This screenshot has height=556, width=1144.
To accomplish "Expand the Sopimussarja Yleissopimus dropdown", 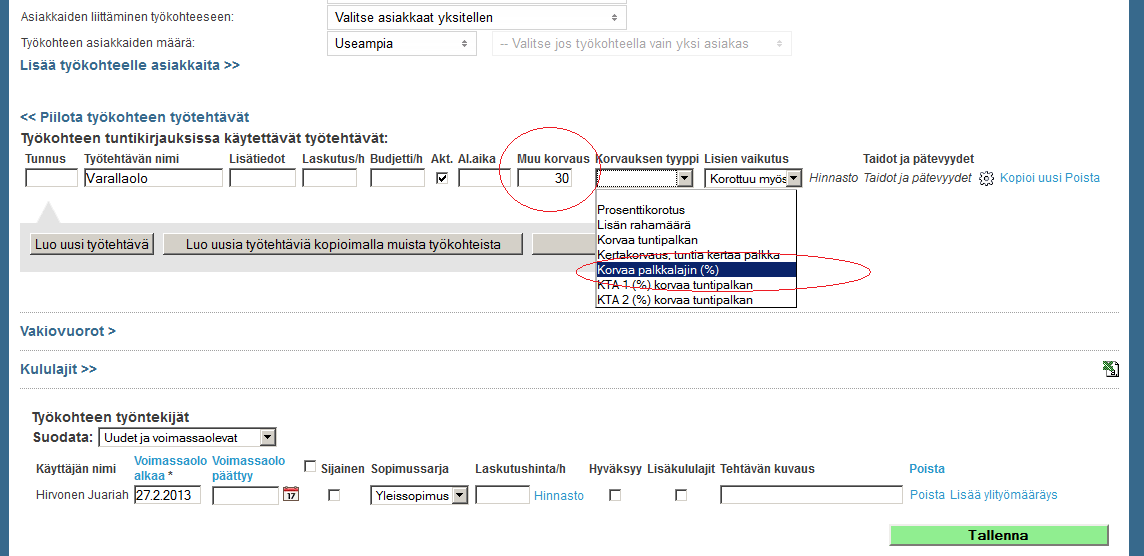I will point(418,495).
